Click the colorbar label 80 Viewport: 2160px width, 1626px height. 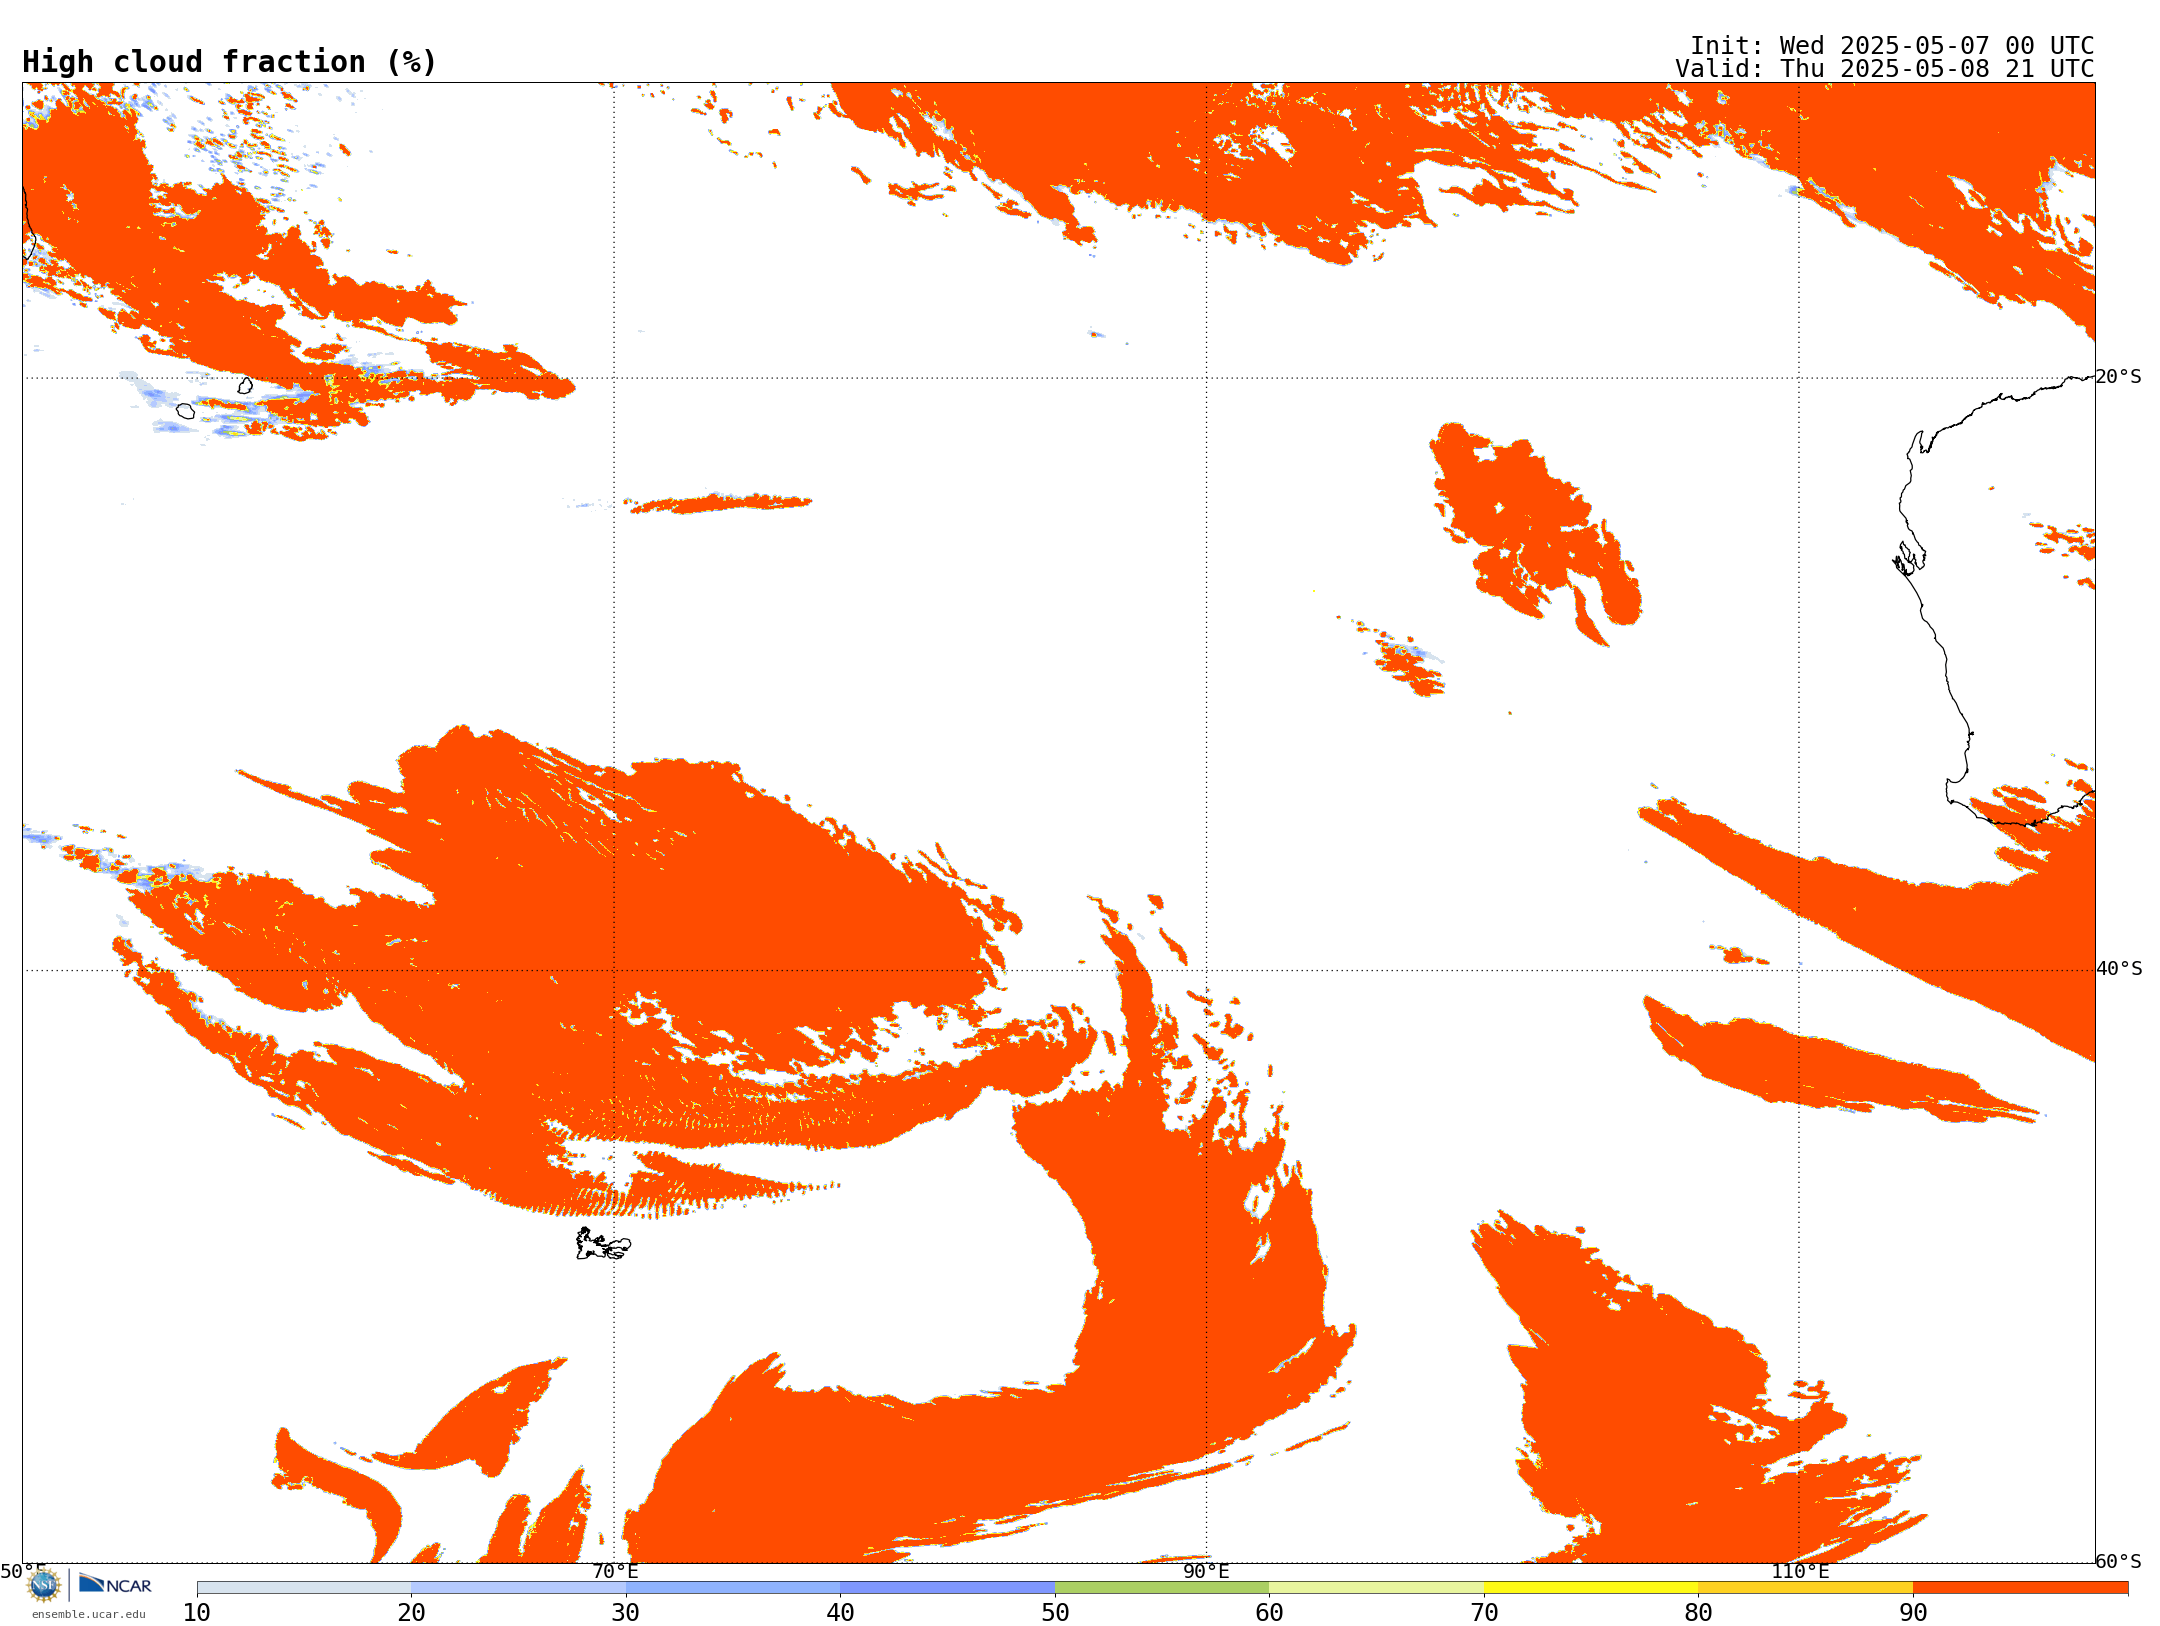1698,1613
